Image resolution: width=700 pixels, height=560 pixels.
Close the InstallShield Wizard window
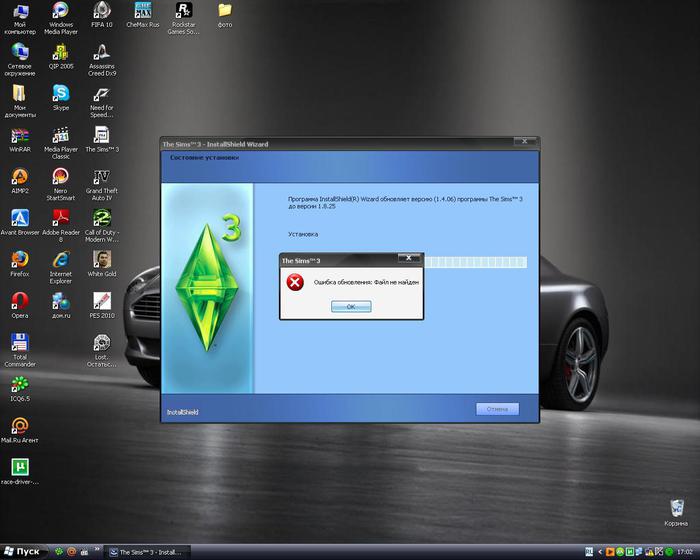coord(525,141)
